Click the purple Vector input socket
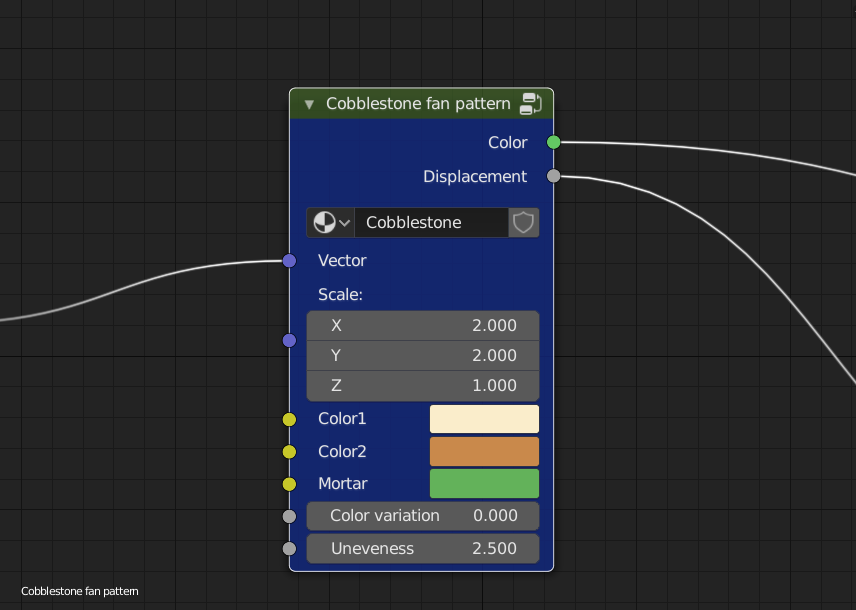 [289, 260]
